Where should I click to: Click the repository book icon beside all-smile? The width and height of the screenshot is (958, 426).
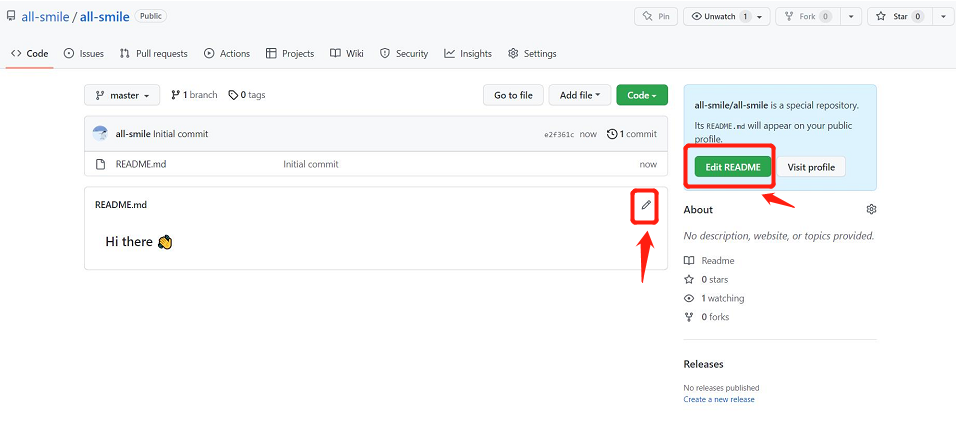coord(11,16)
